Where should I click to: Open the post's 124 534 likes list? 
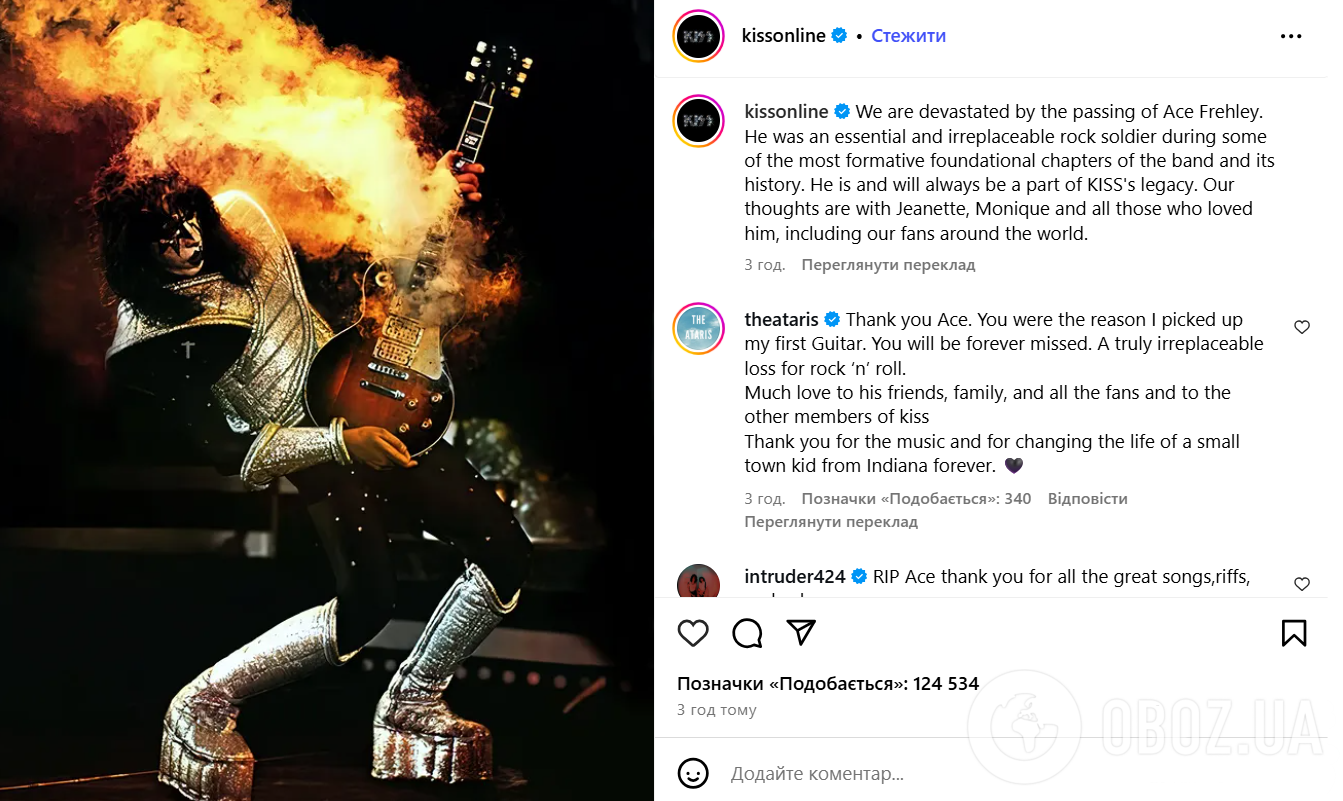click(828, 684)
